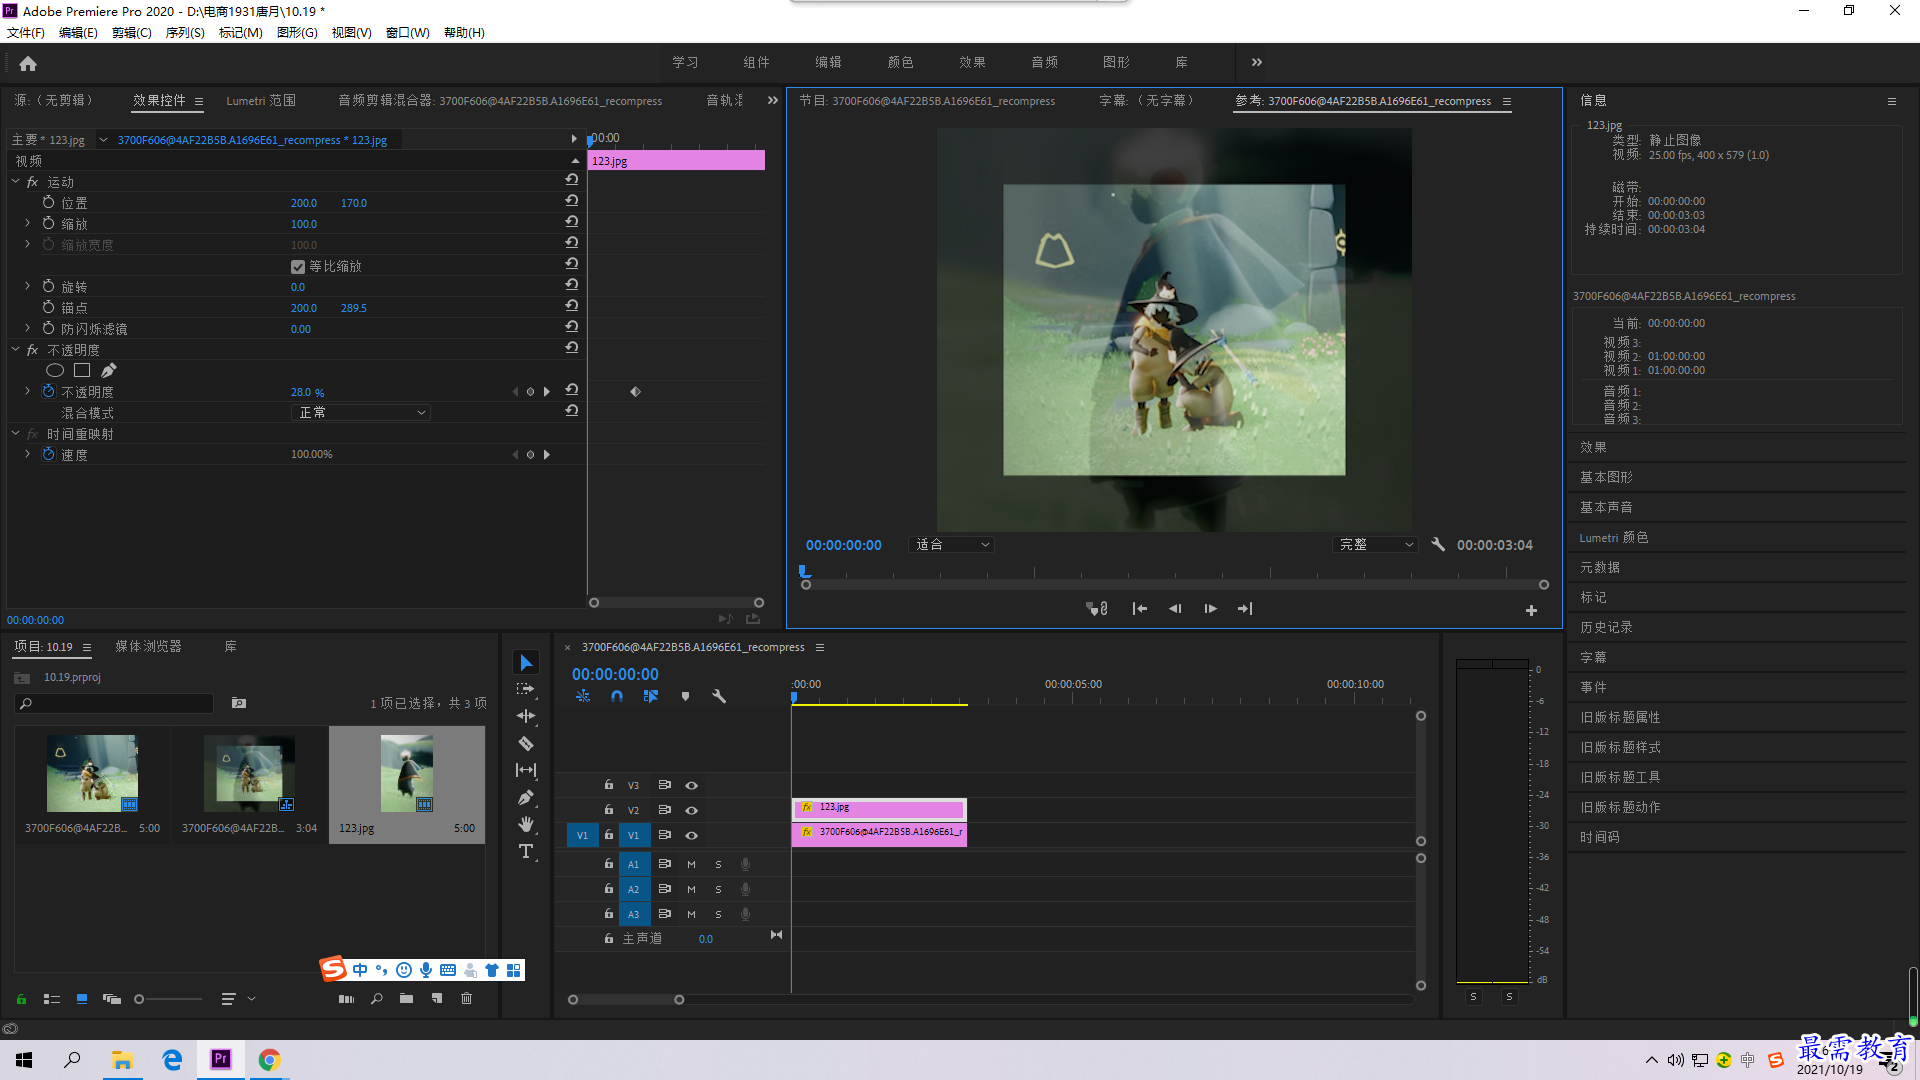Mute audio track A3
1920x1080 pixels.
coord(691,914)
